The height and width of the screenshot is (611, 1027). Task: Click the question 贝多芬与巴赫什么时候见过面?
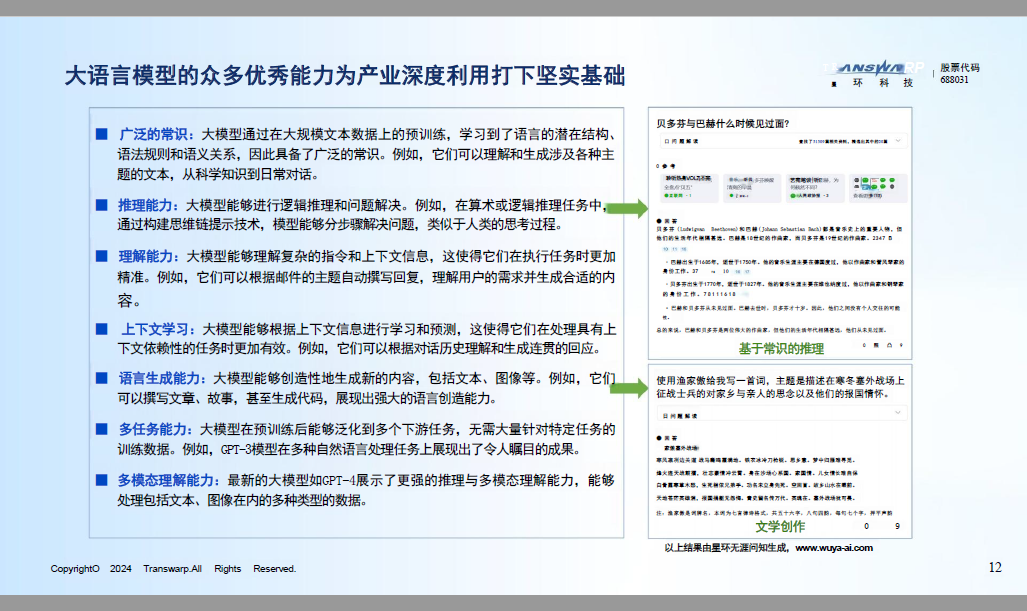click(x=723, y=124)
